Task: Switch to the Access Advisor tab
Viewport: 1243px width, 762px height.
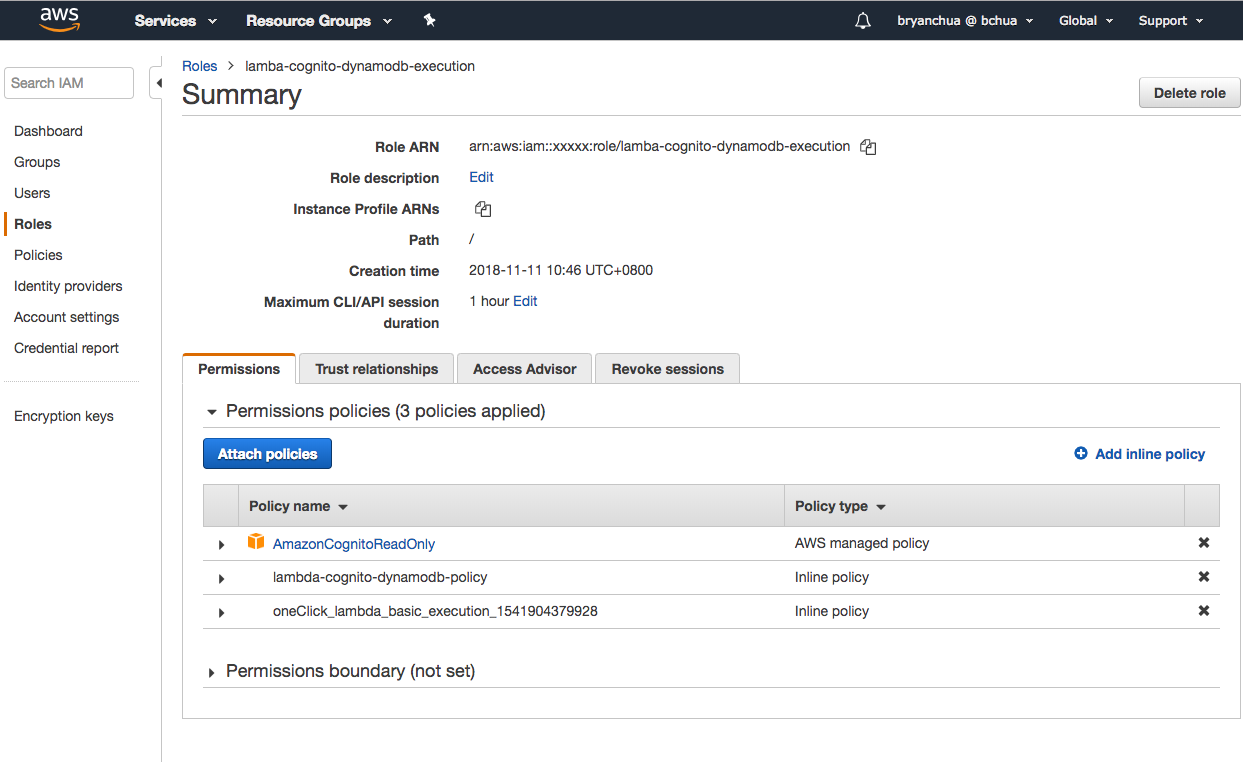Action: tap(525, 369)
